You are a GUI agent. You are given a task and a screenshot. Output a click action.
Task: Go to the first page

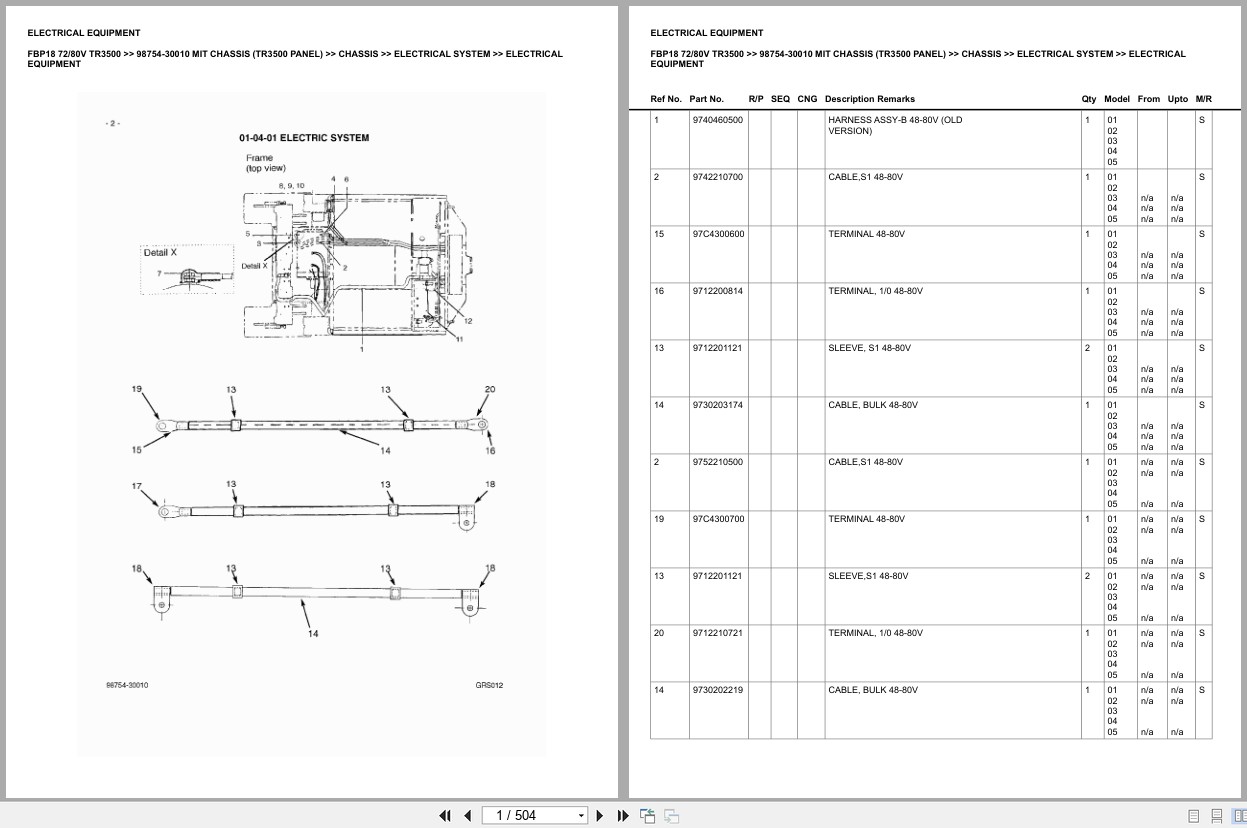pos(445,815)
